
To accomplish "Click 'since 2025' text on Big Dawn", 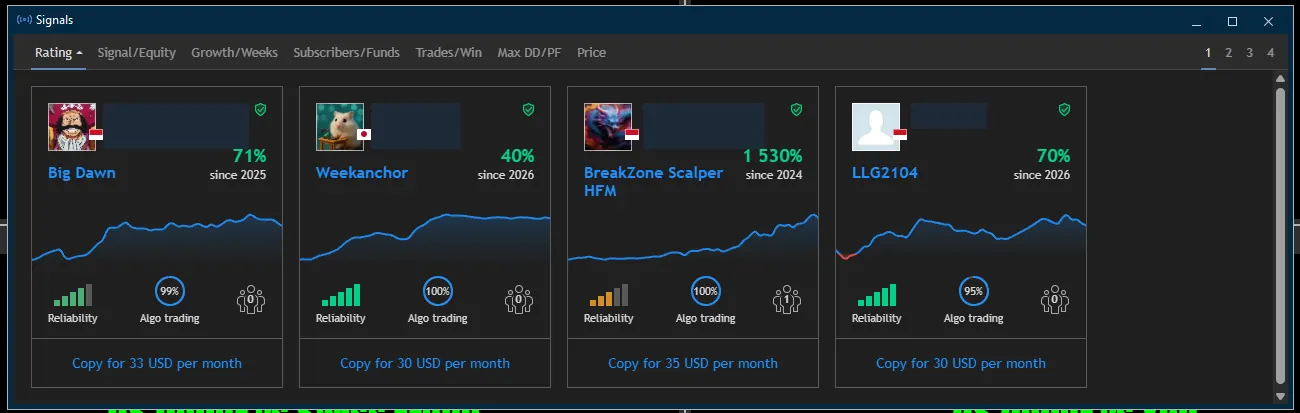I will point(238,175).
